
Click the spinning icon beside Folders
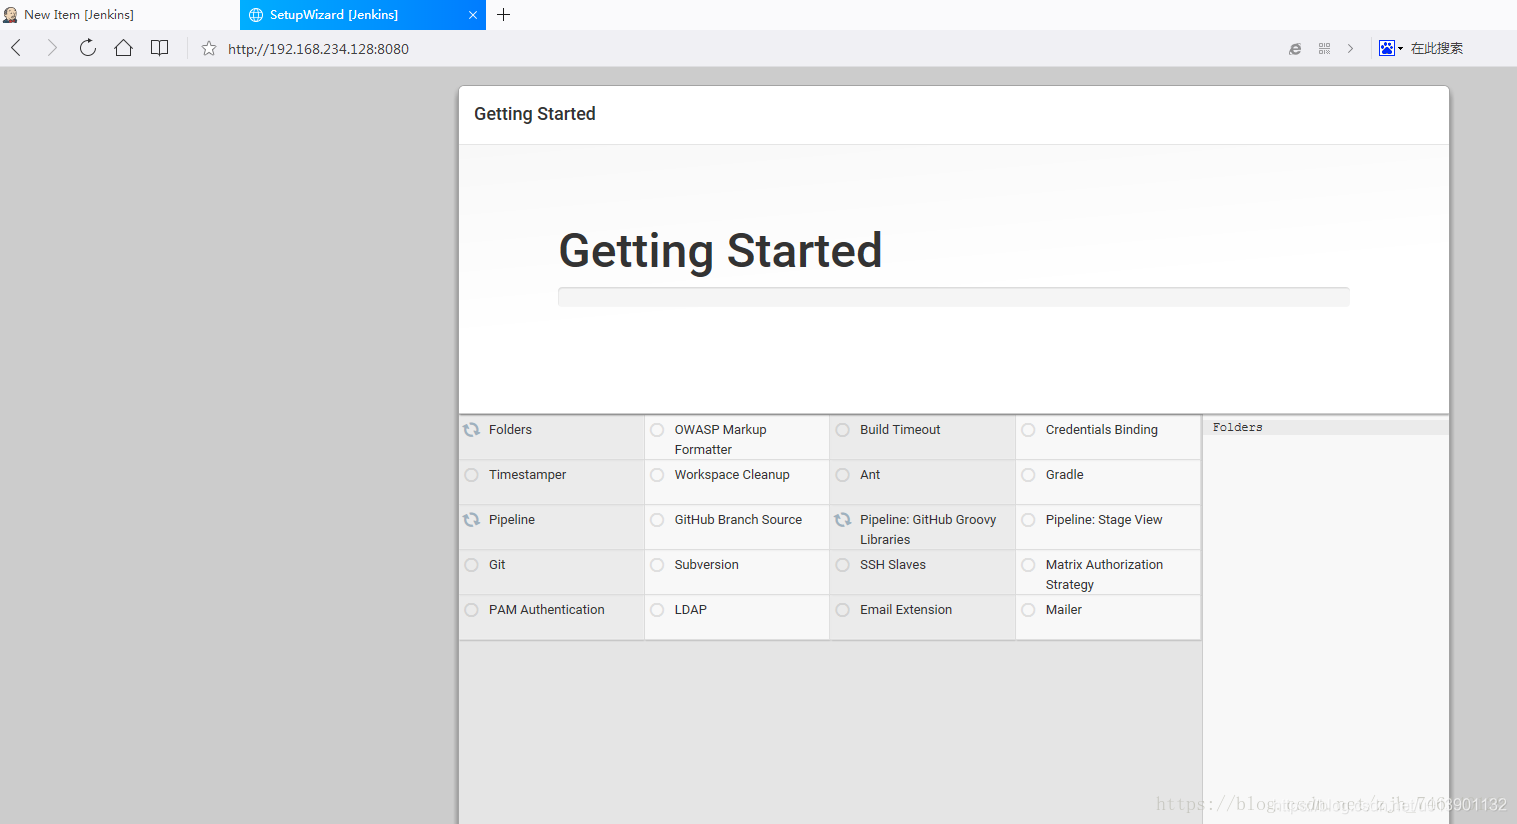point(472,430)
